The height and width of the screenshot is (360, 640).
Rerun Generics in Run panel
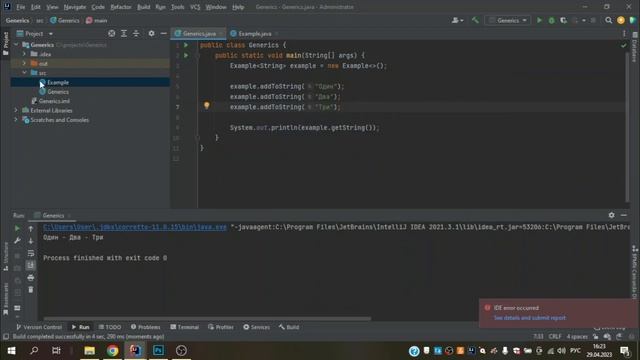[17, 229]
